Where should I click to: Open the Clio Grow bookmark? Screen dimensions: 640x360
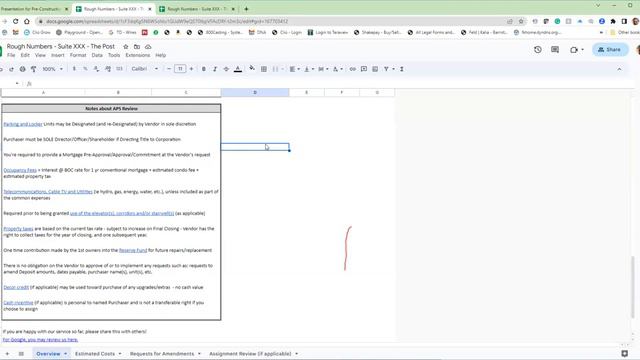[x=37, y=32]
